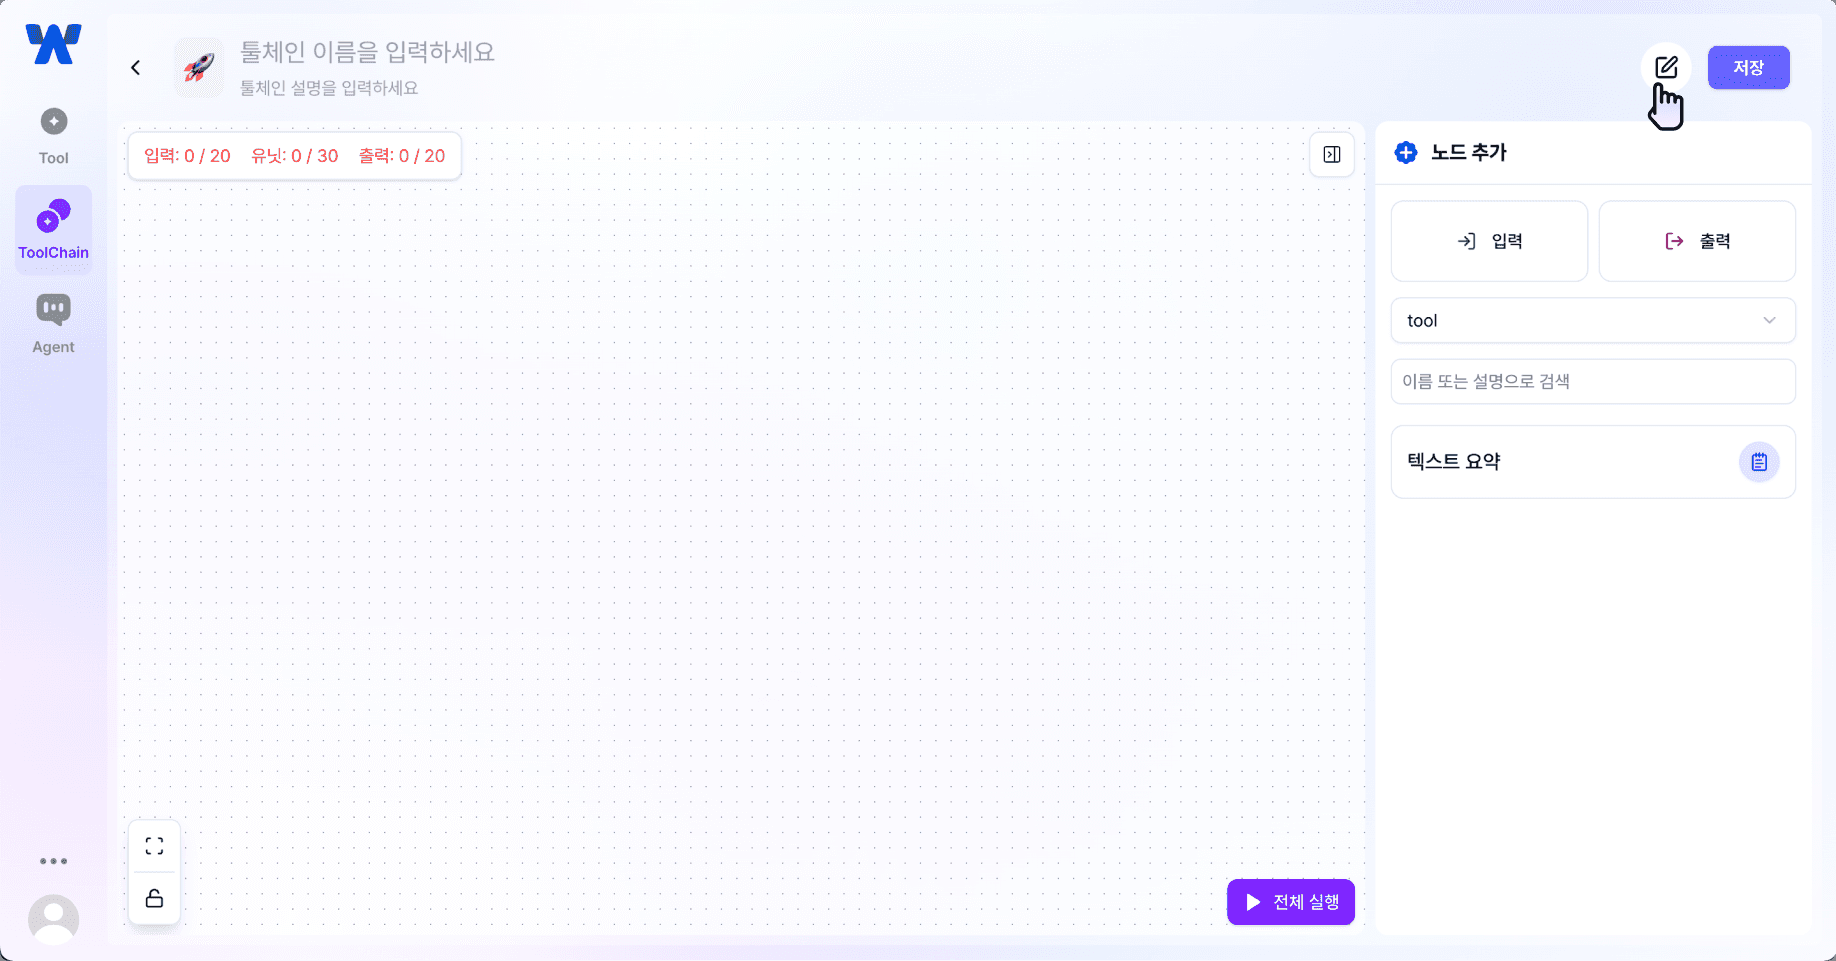
Task: Click the clipboard icon on 텍스트 요약
Action: [1759, 462]
